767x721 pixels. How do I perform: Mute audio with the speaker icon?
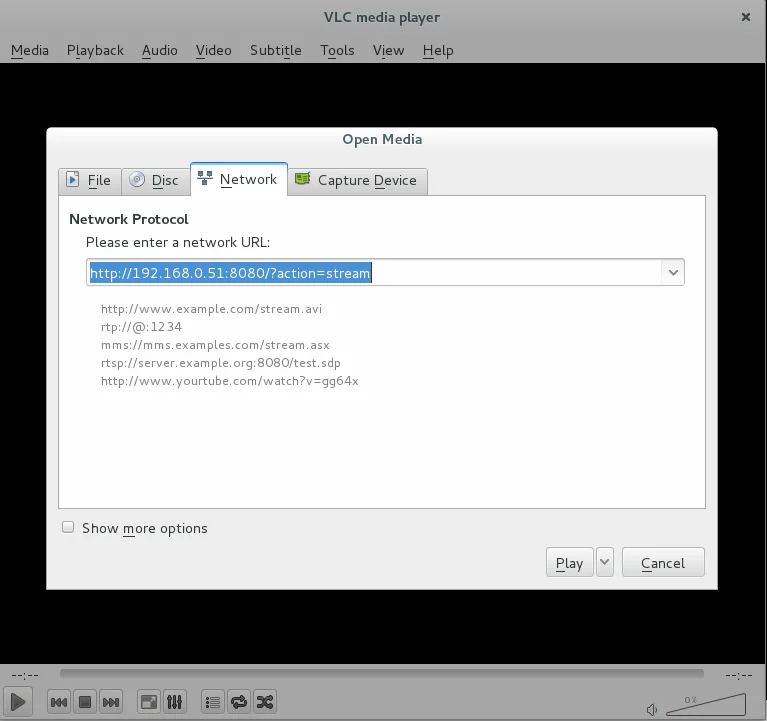652,709
